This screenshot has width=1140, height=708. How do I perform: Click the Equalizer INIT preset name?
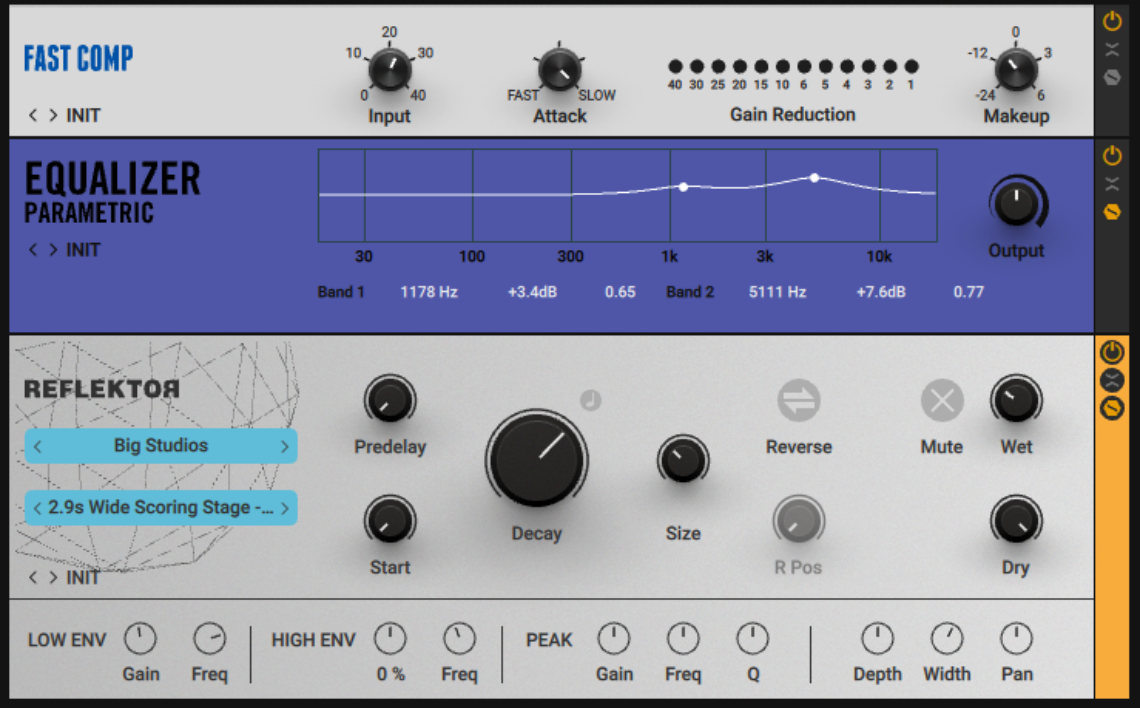click(x=85, y=250)
